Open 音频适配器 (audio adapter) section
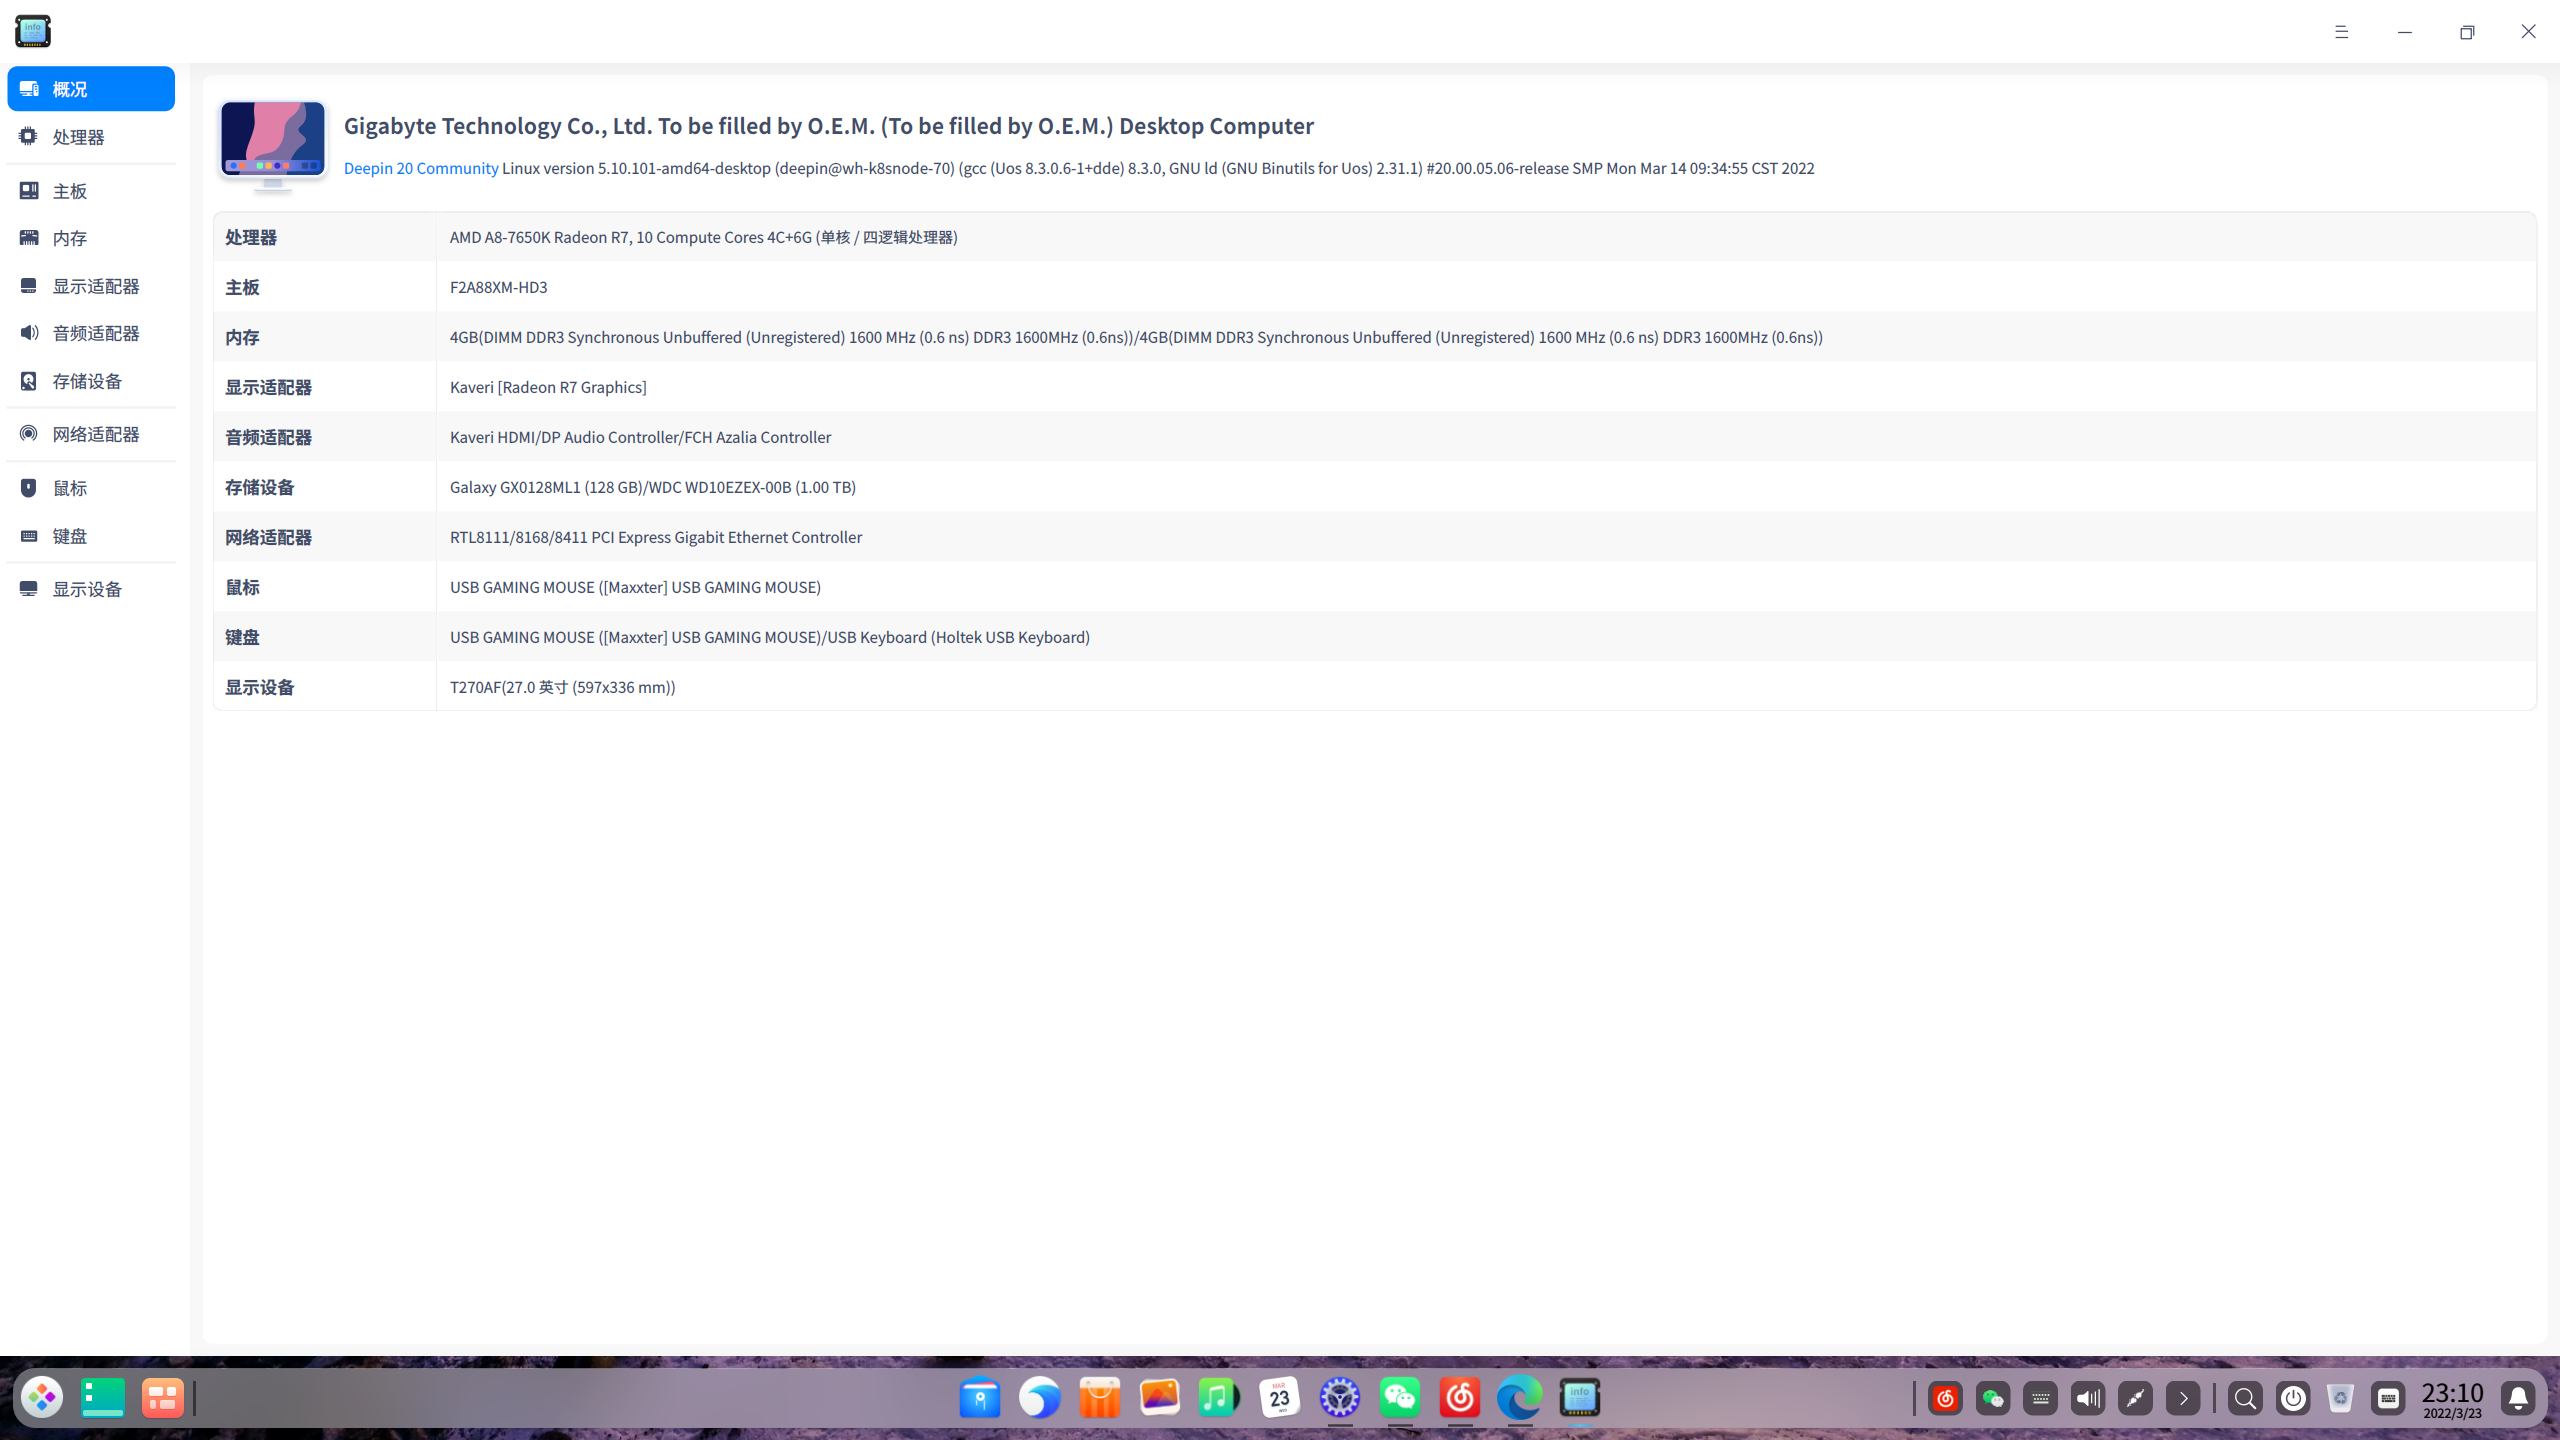 [95, 333]
